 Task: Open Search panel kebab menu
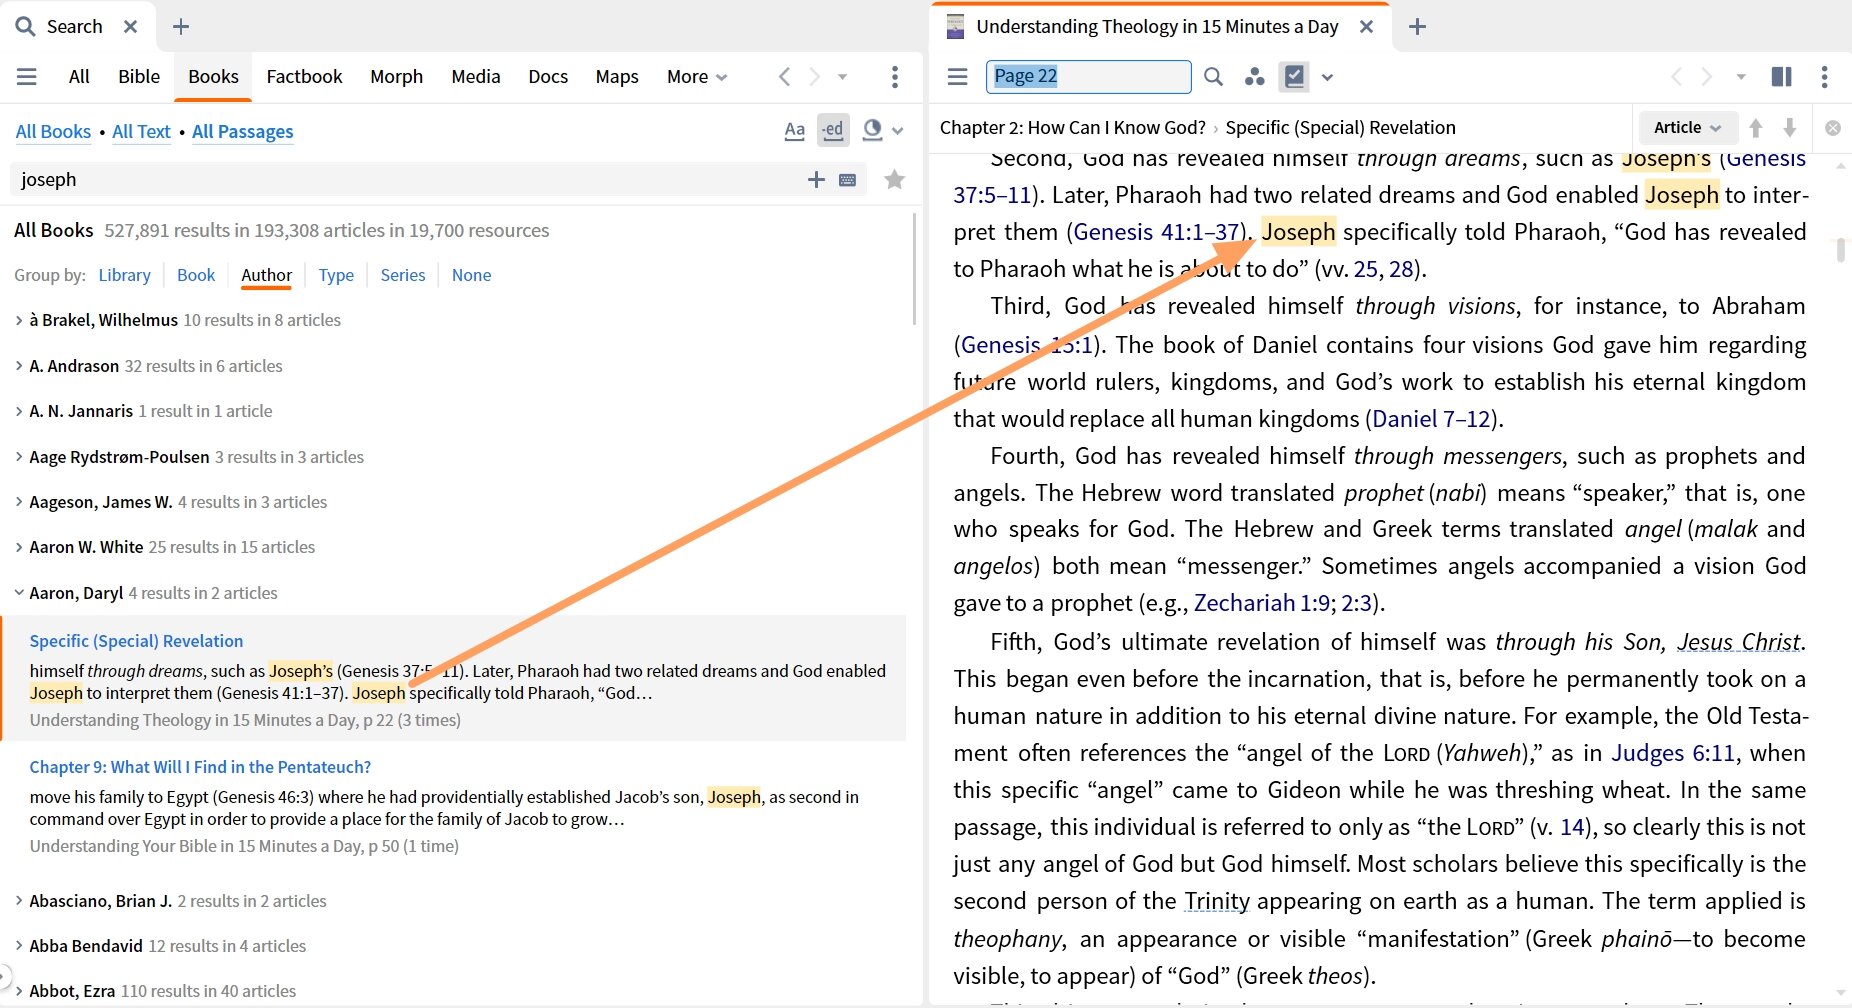pyautogui.click(x=894, y=76)
